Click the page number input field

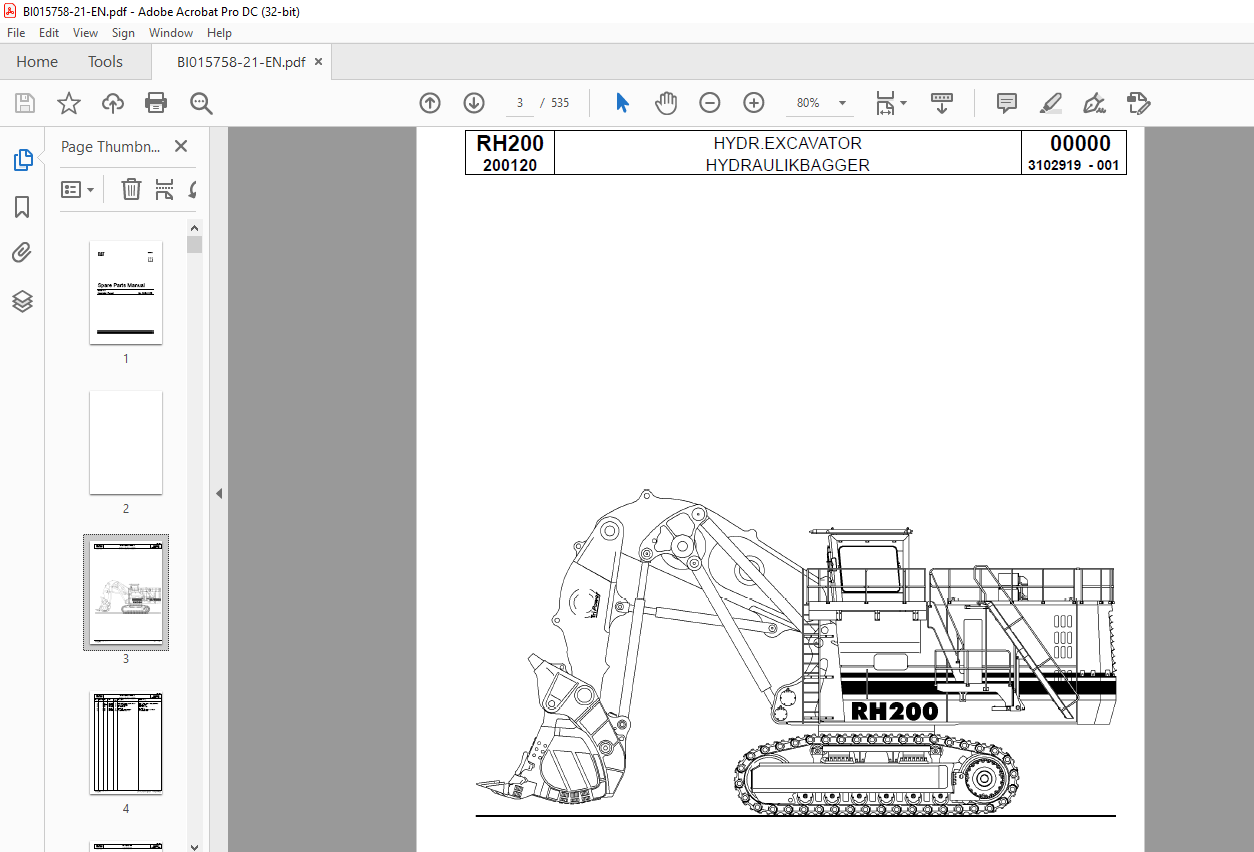520,103
